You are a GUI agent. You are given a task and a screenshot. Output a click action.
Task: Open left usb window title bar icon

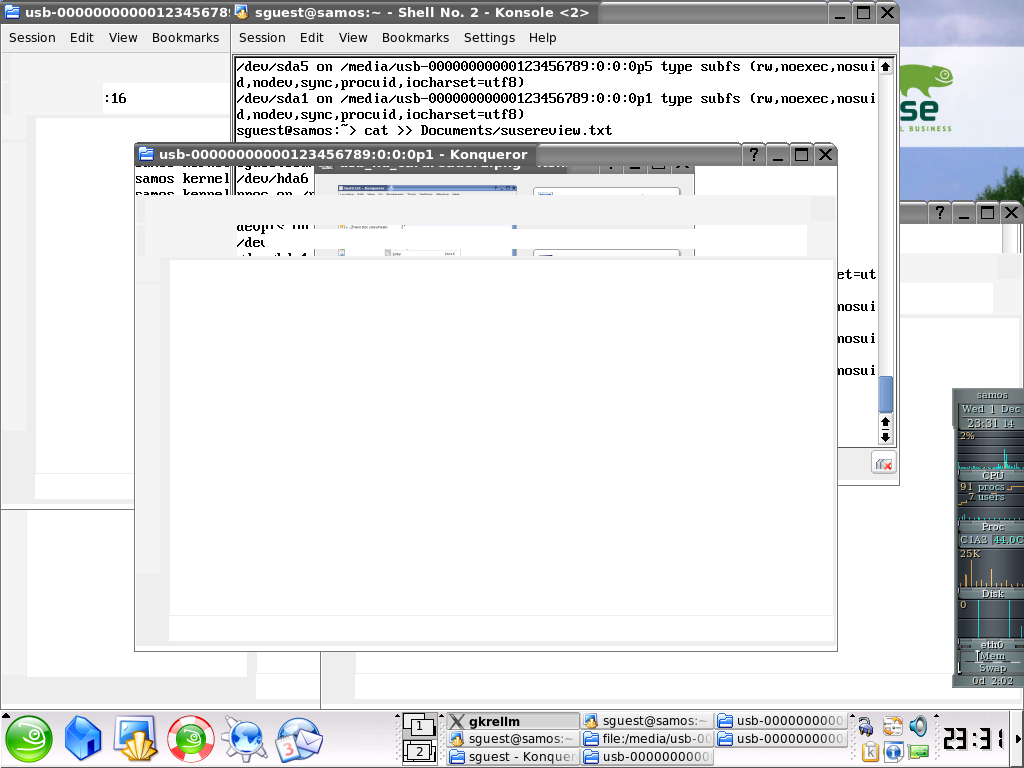pos(12,12)
